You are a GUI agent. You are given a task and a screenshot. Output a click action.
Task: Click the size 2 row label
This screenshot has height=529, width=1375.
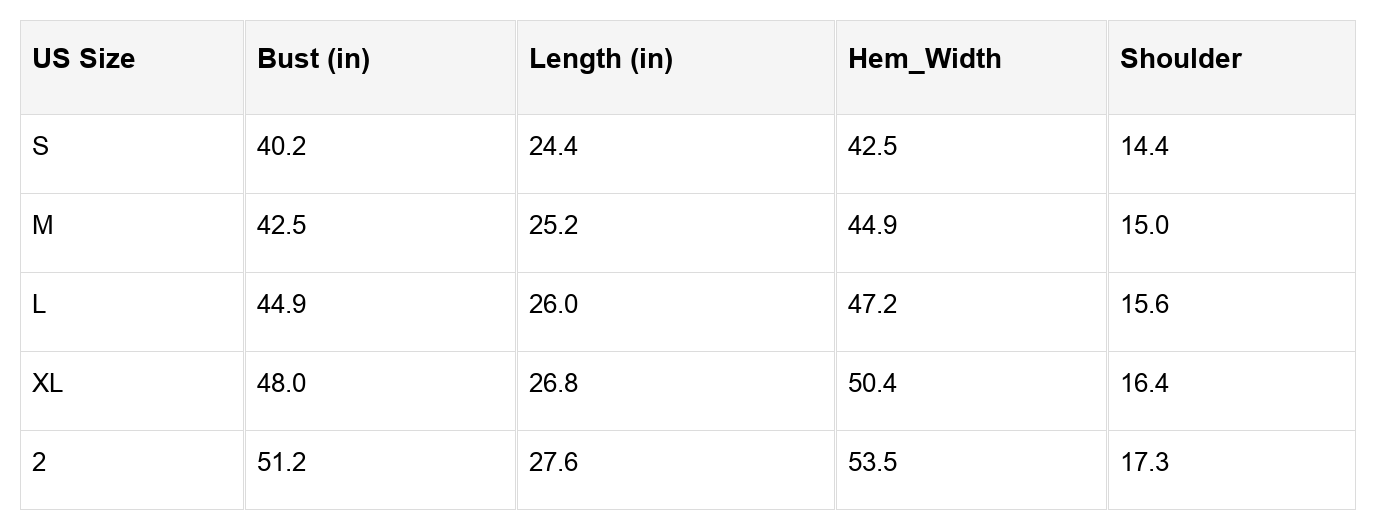click(39, 463)
